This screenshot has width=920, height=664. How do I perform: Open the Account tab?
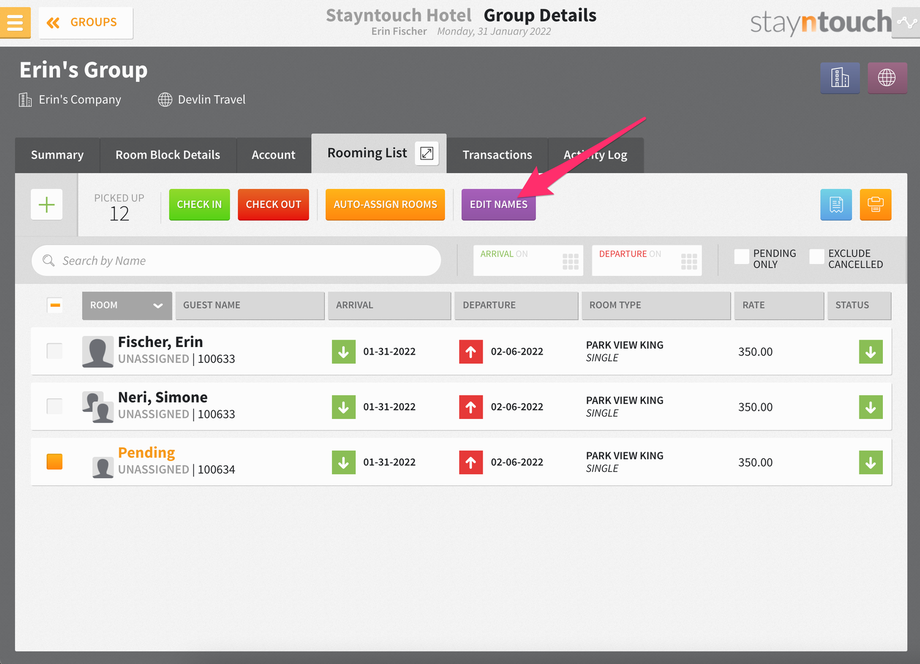tap(273, 155)
